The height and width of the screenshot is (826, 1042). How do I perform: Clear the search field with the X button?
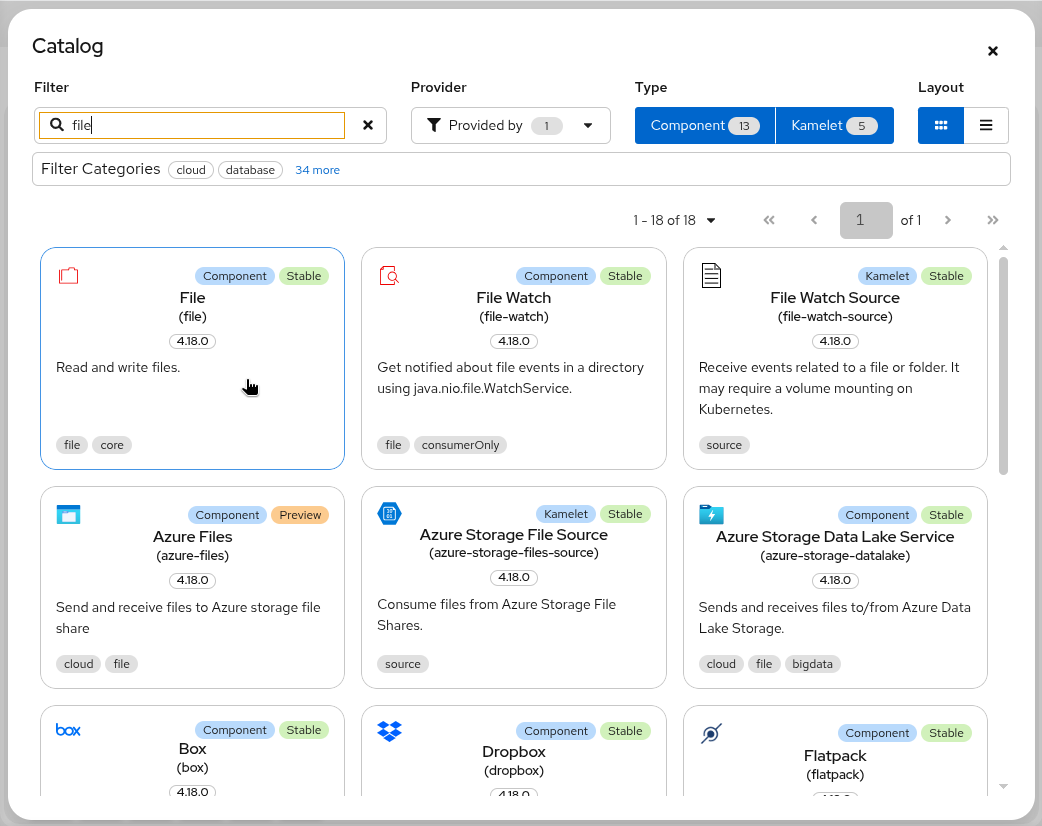[x=367, y=125]
